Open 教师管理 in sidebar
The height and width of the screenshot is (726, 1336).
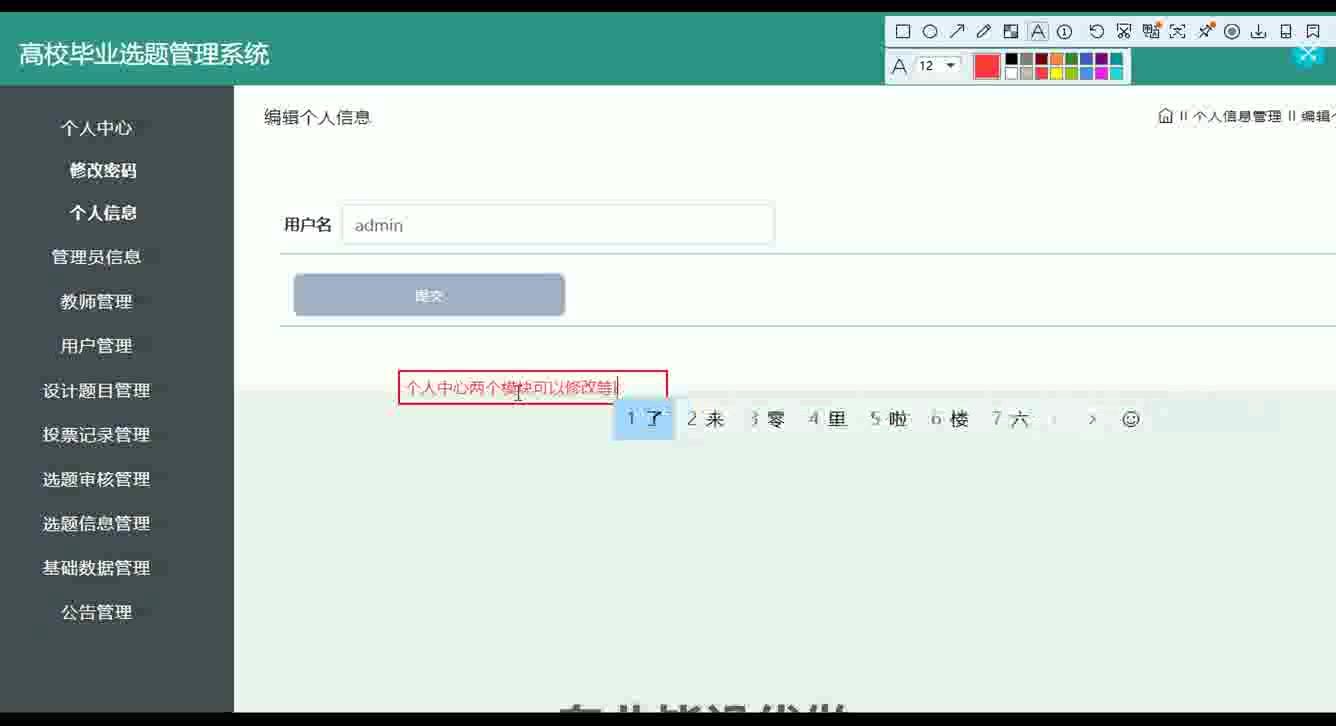(x=96, y=301)
